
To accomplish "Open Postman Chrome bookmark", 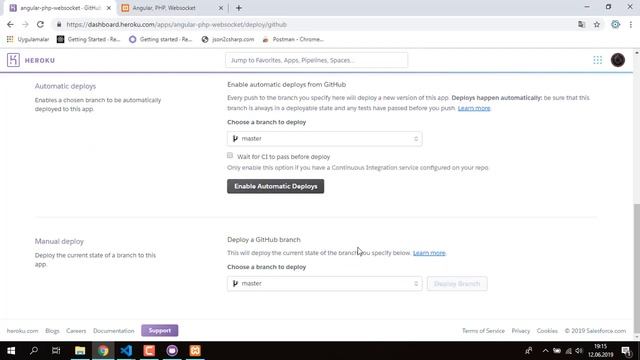I will (x=293, y=39).
